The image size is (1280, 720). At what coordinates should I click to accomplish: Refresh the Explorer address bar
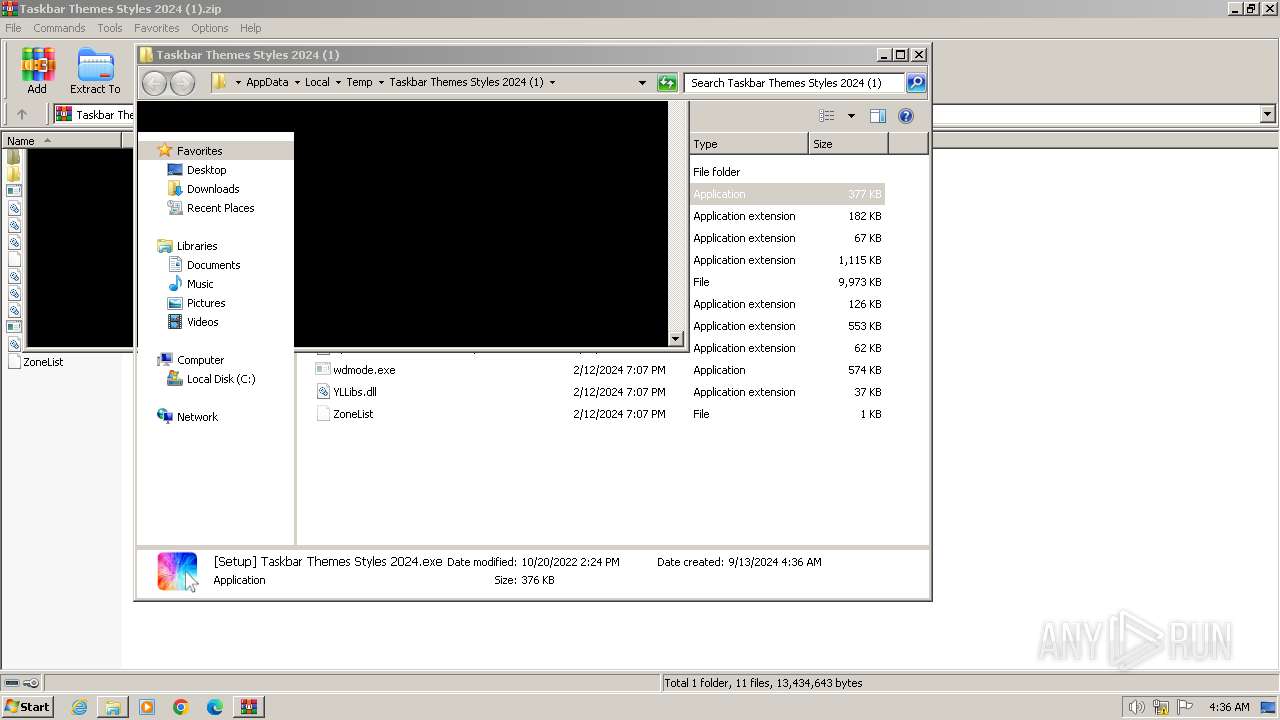coord(667,83)
